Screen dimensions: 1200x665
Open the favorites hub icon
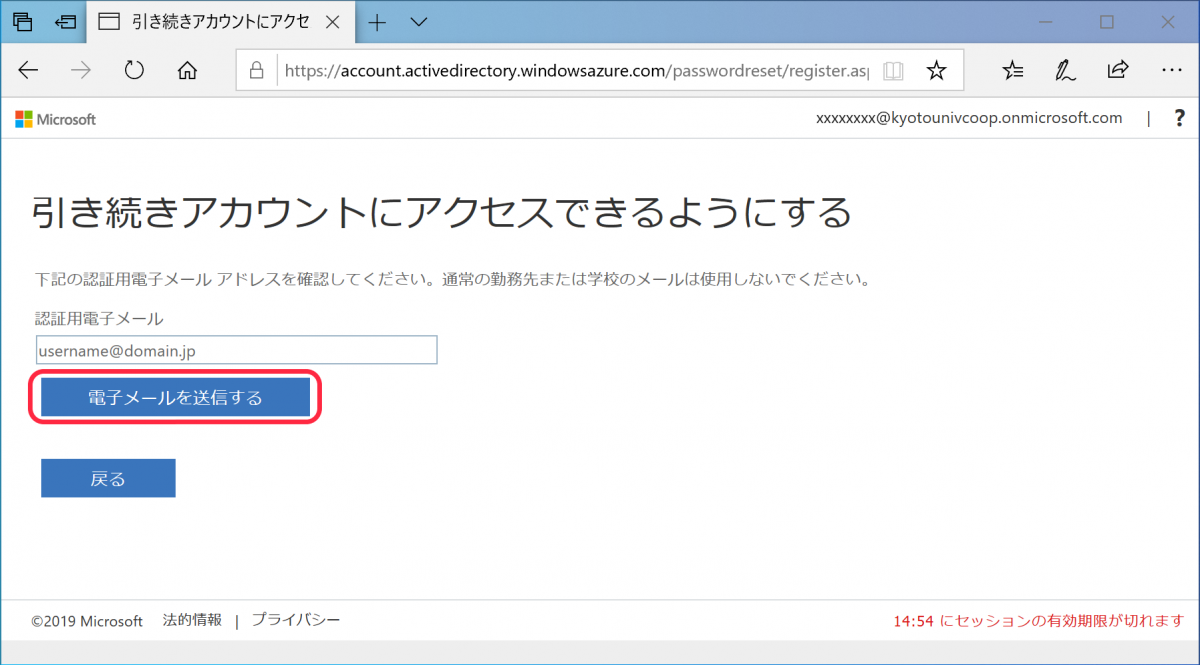(x=1012, y=70)
